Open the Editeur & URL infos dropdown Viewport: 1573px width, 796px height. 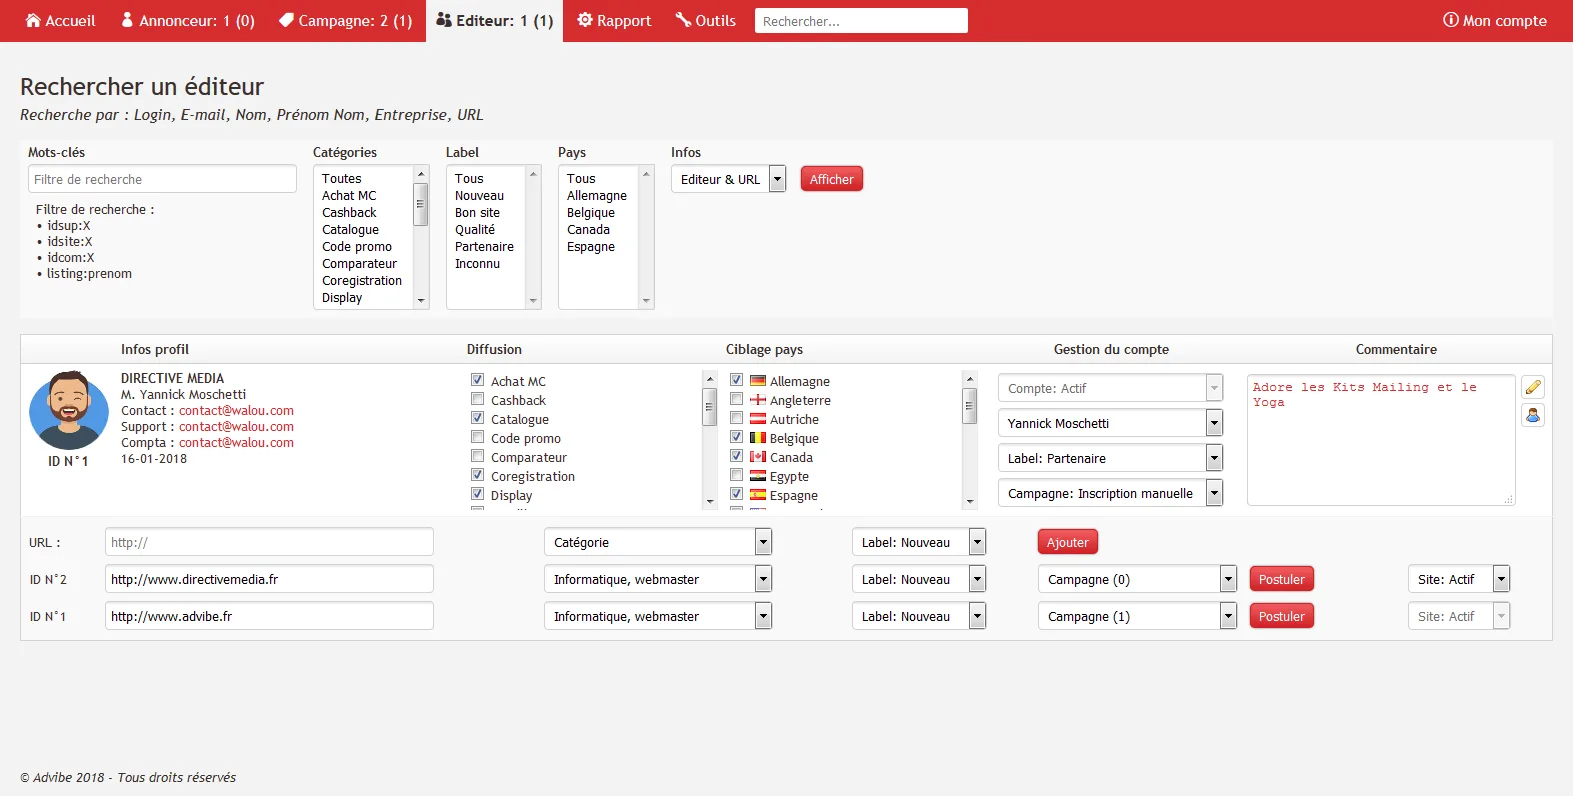(x=728, y=179)
